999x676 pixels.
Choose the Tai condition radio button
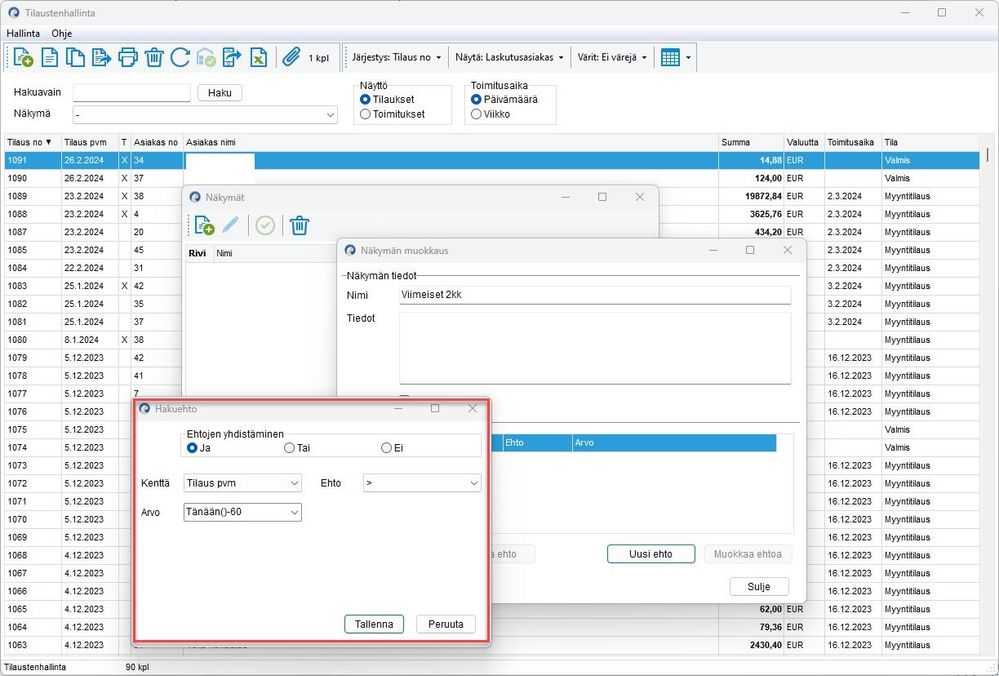[x=289, y=448]
